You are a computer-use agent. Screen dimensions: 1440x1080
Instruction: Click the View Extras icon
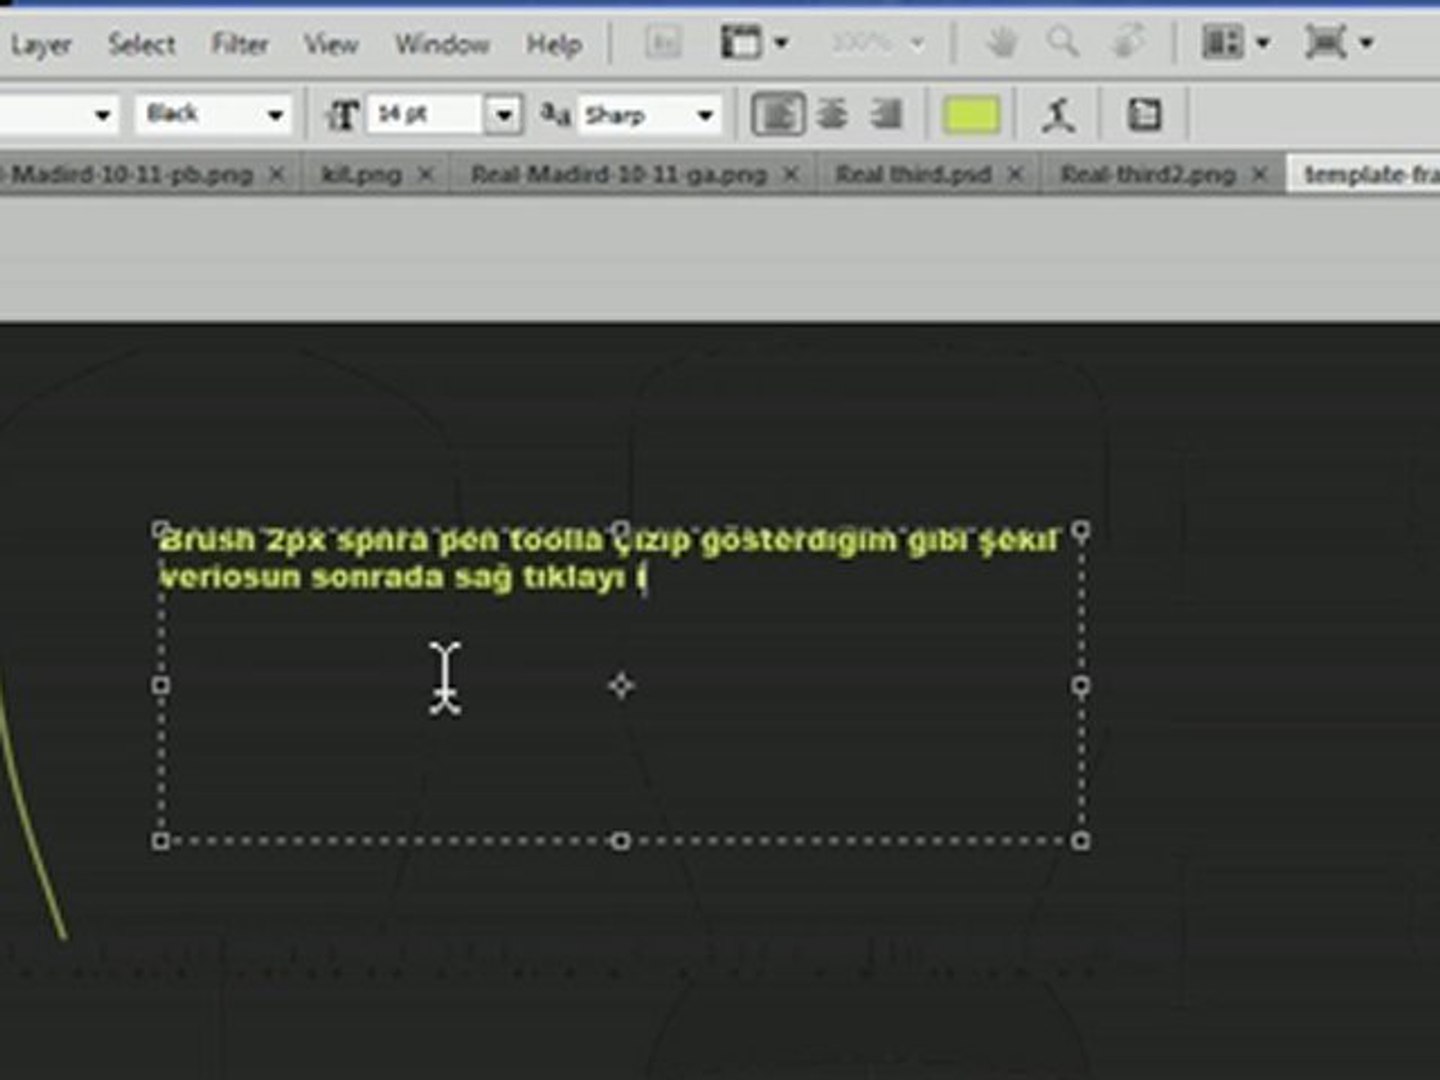click(x=741, y=43)
